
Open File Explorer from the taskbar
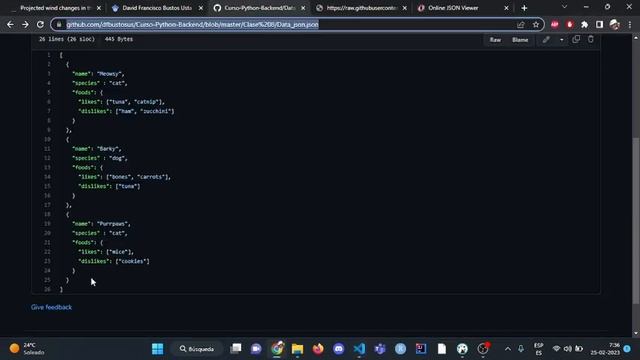[298, 349]
